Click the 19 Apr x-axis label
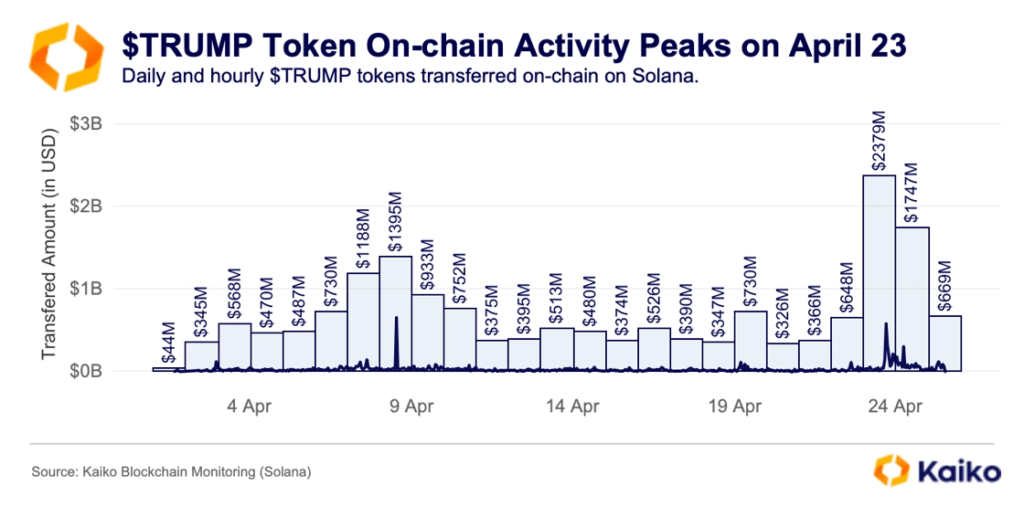 pyautogui.click(x=734, y=407)
